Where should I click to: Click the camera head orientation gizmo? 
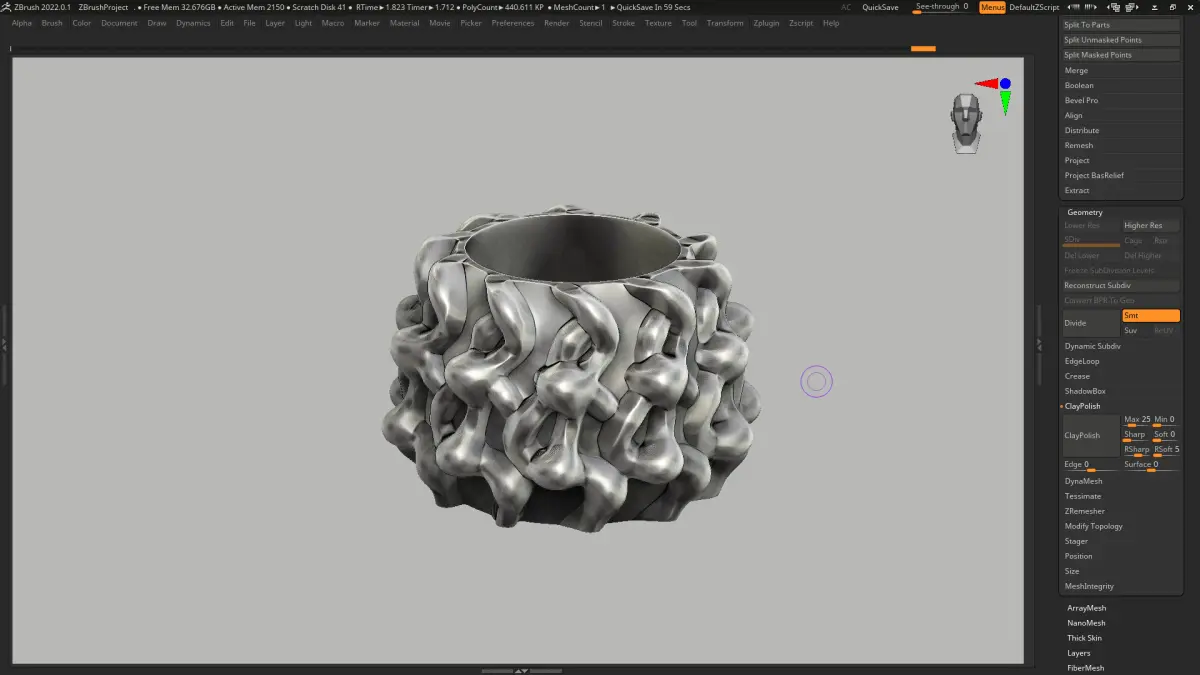[x=966, y=124]
